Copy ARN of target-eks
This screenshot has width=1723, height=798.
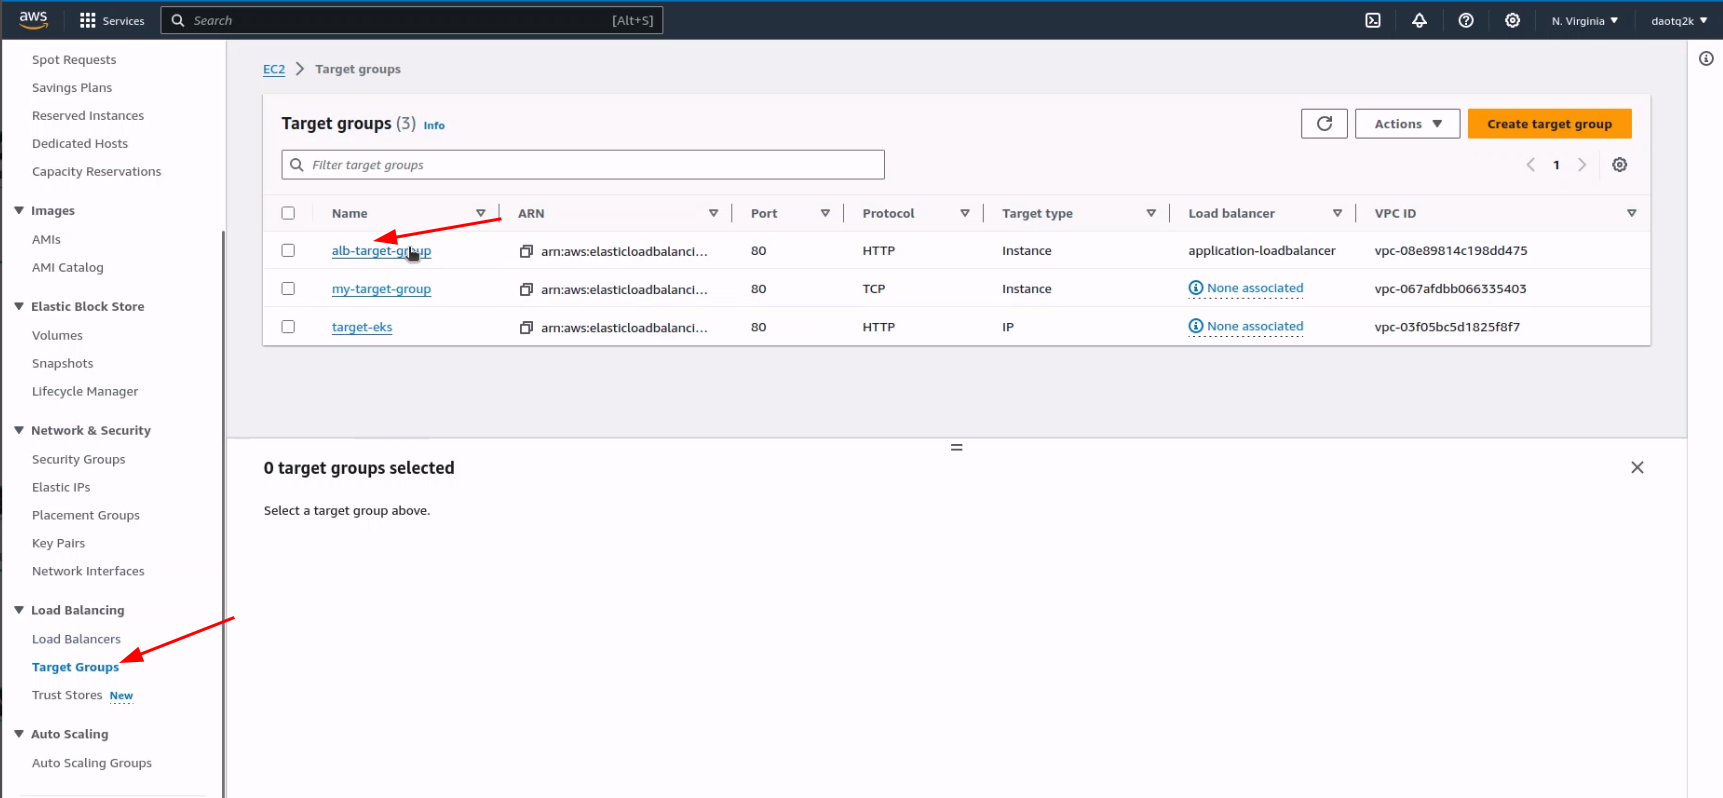pyautogui.click(x=526, y=327)
